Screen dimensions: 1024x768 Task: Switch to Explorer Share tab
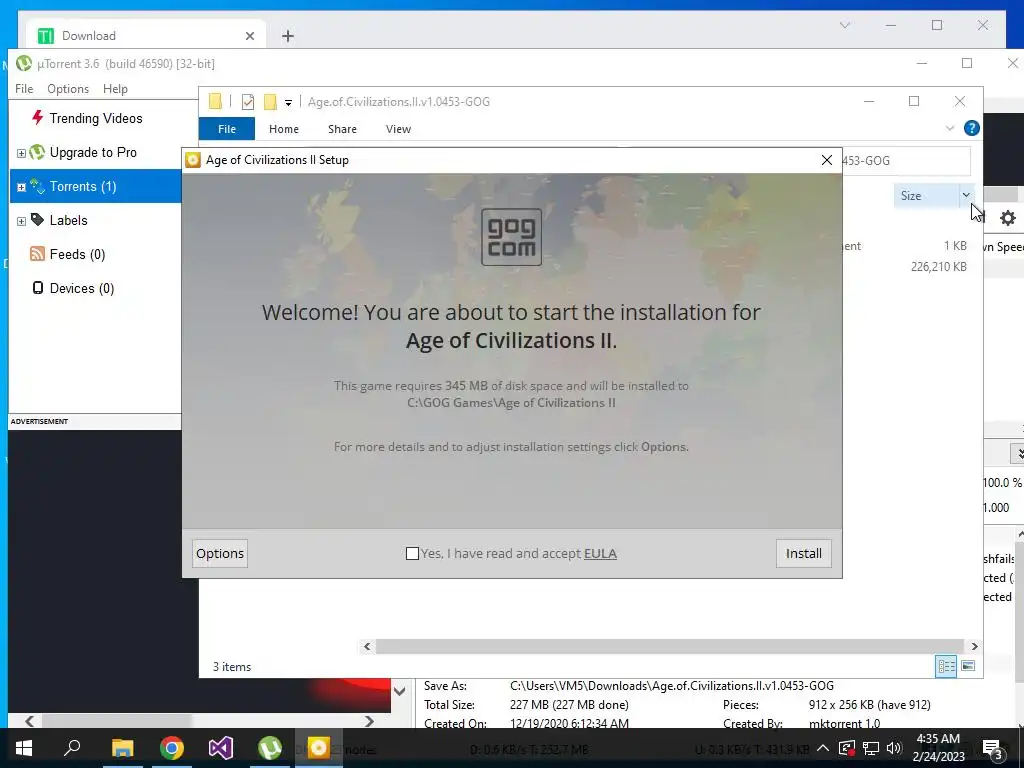342,129
